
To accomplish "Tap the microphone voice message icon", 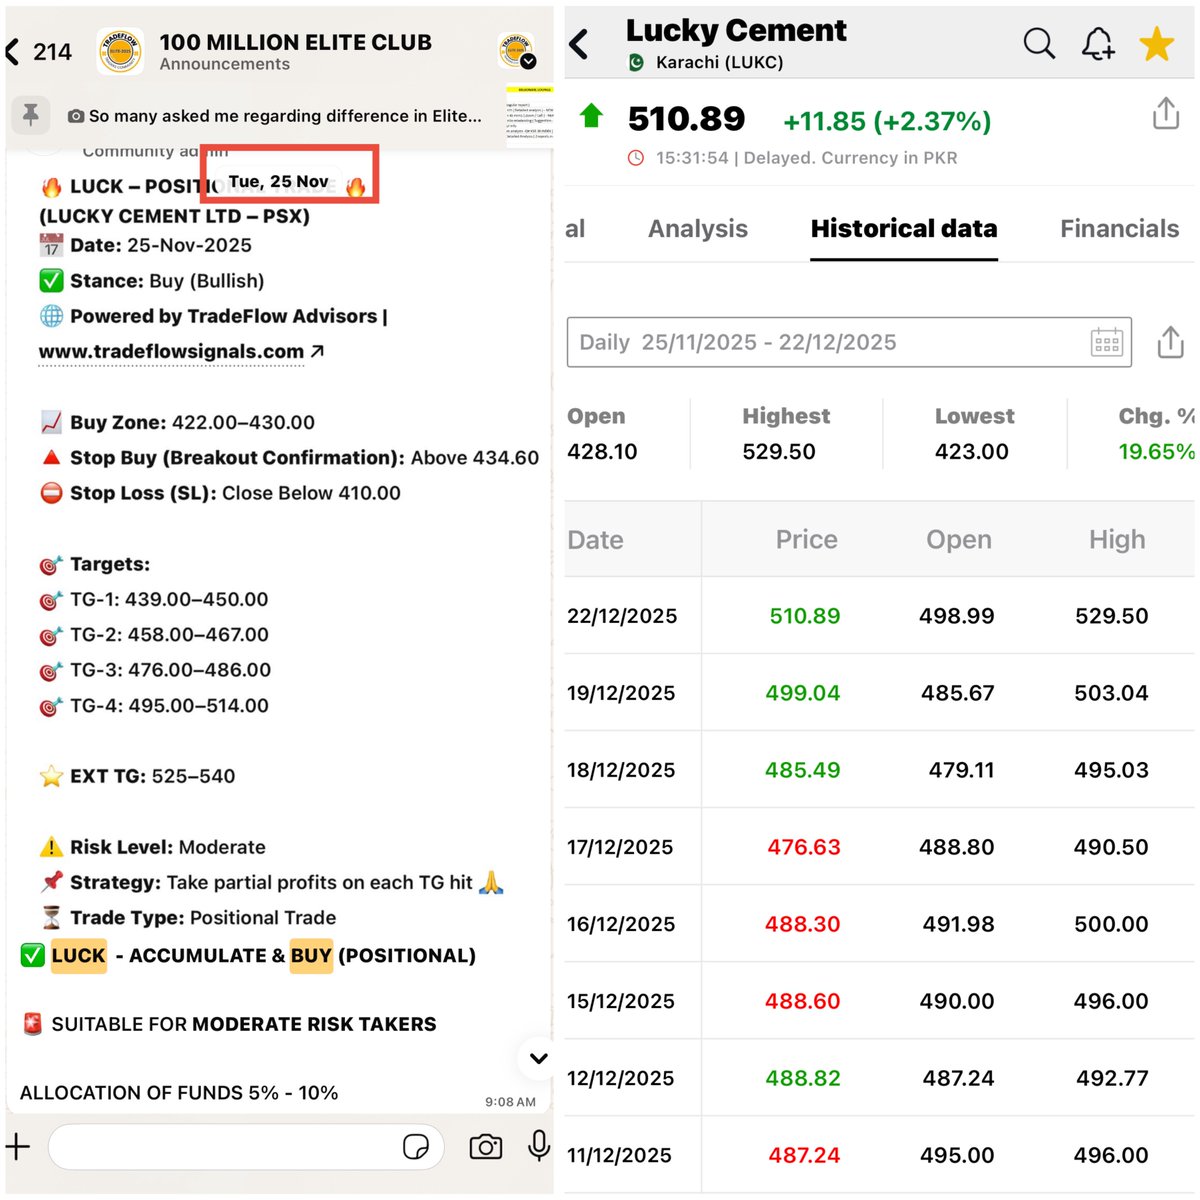I will pyautogui.click(x=539, y=1145).
